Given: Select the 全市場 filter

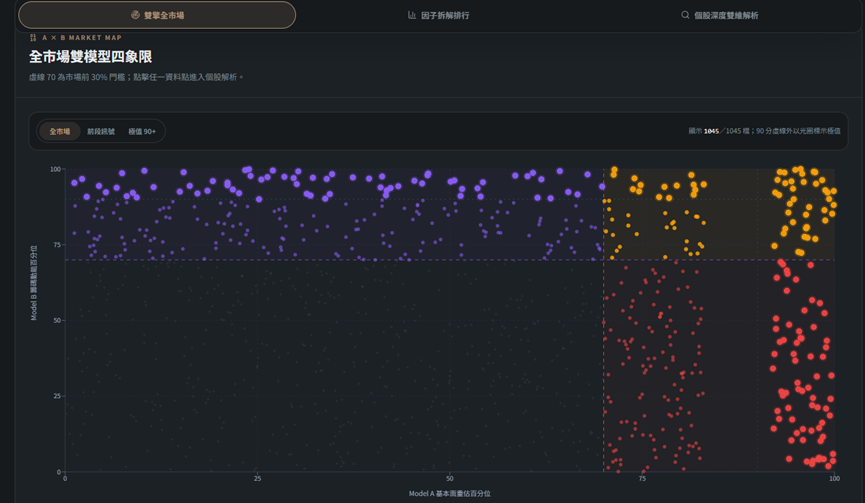Looking at the screenshot, I should point(60,131).
